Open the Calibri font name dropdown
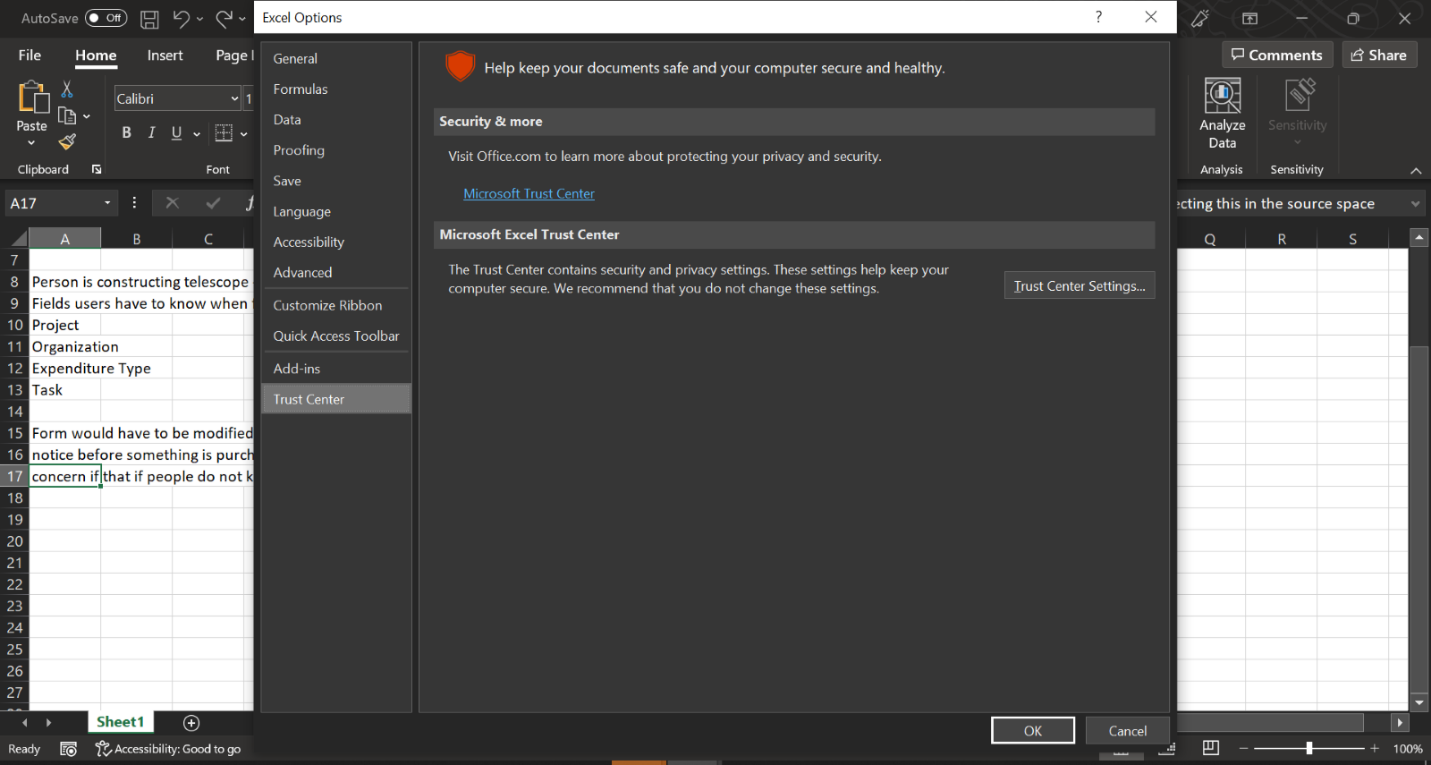This screenshot has width=1431, height=765. point(234,99)
